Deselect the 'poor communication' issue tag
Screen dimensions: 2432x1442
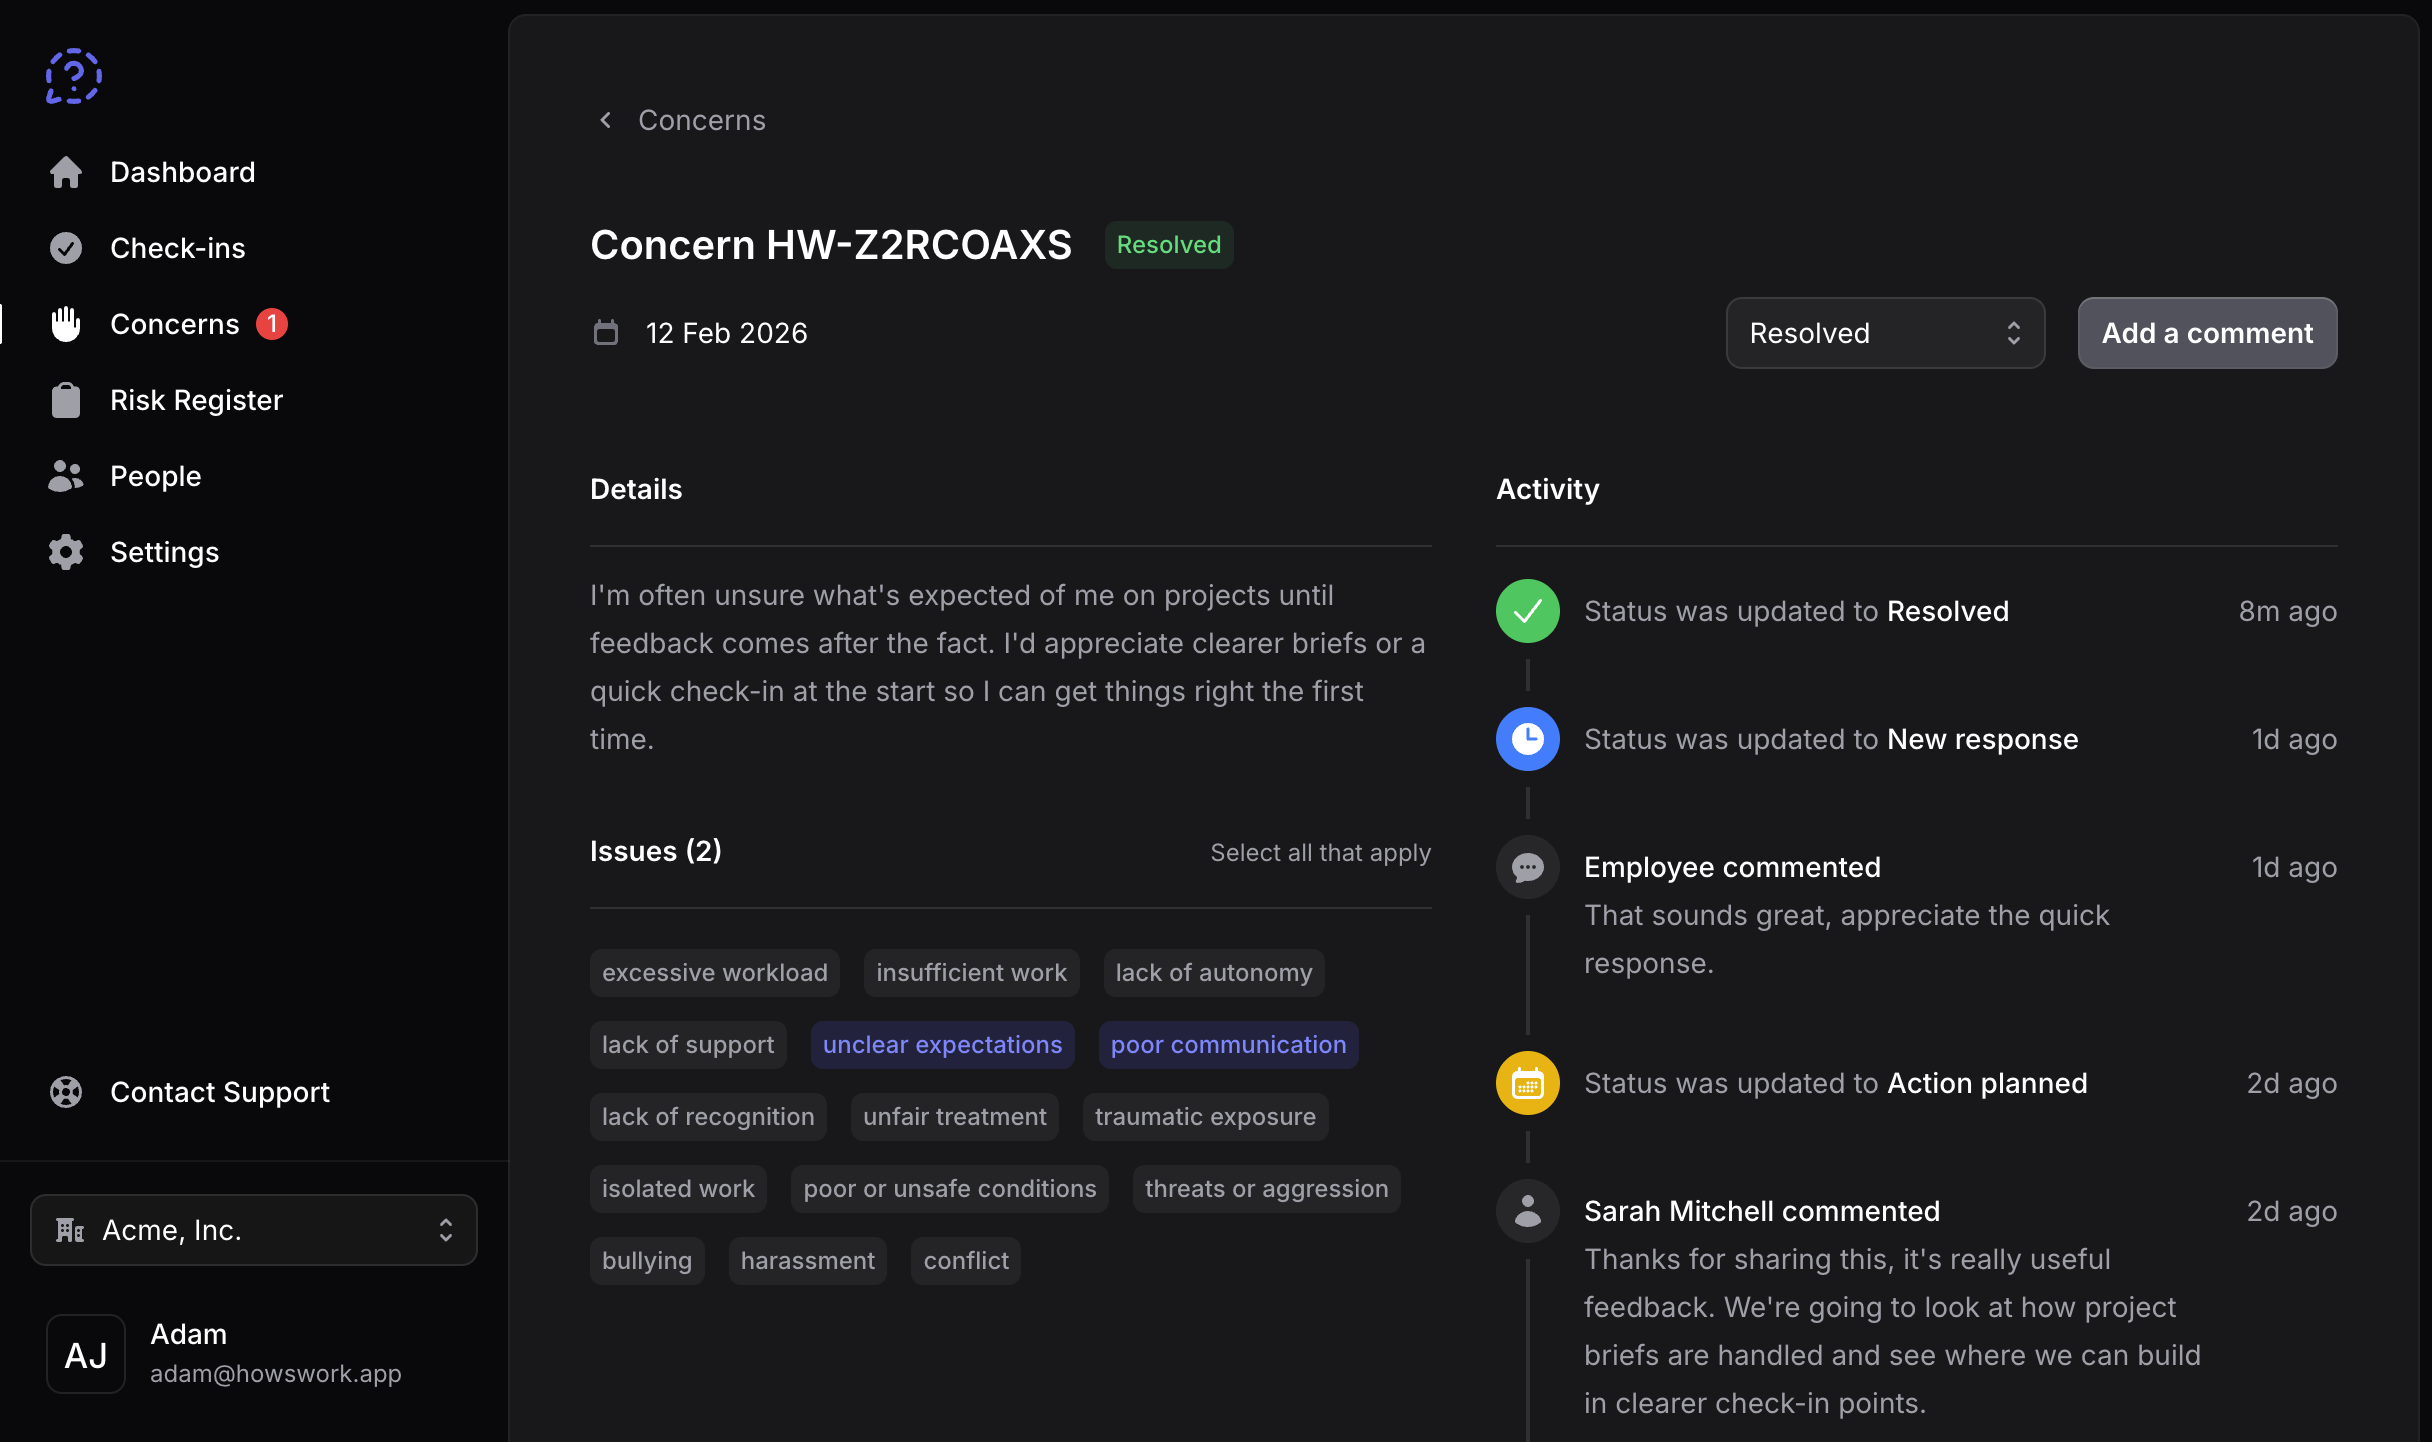click(x=1228, y=1044)
